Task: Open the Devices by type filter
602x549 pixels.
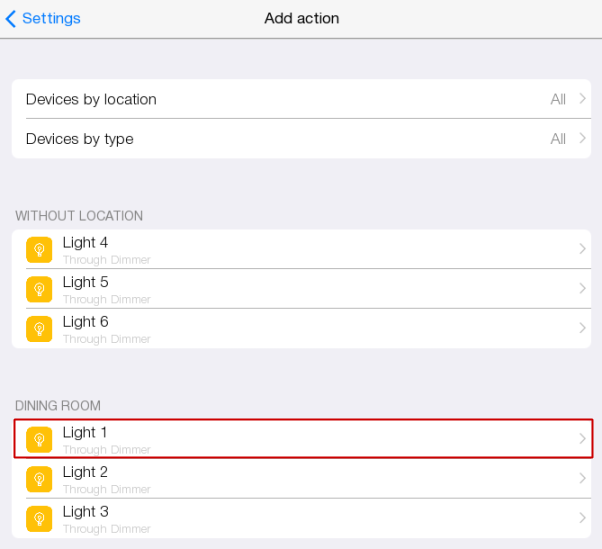Action: pyautogui.click(x=80, y=139)
